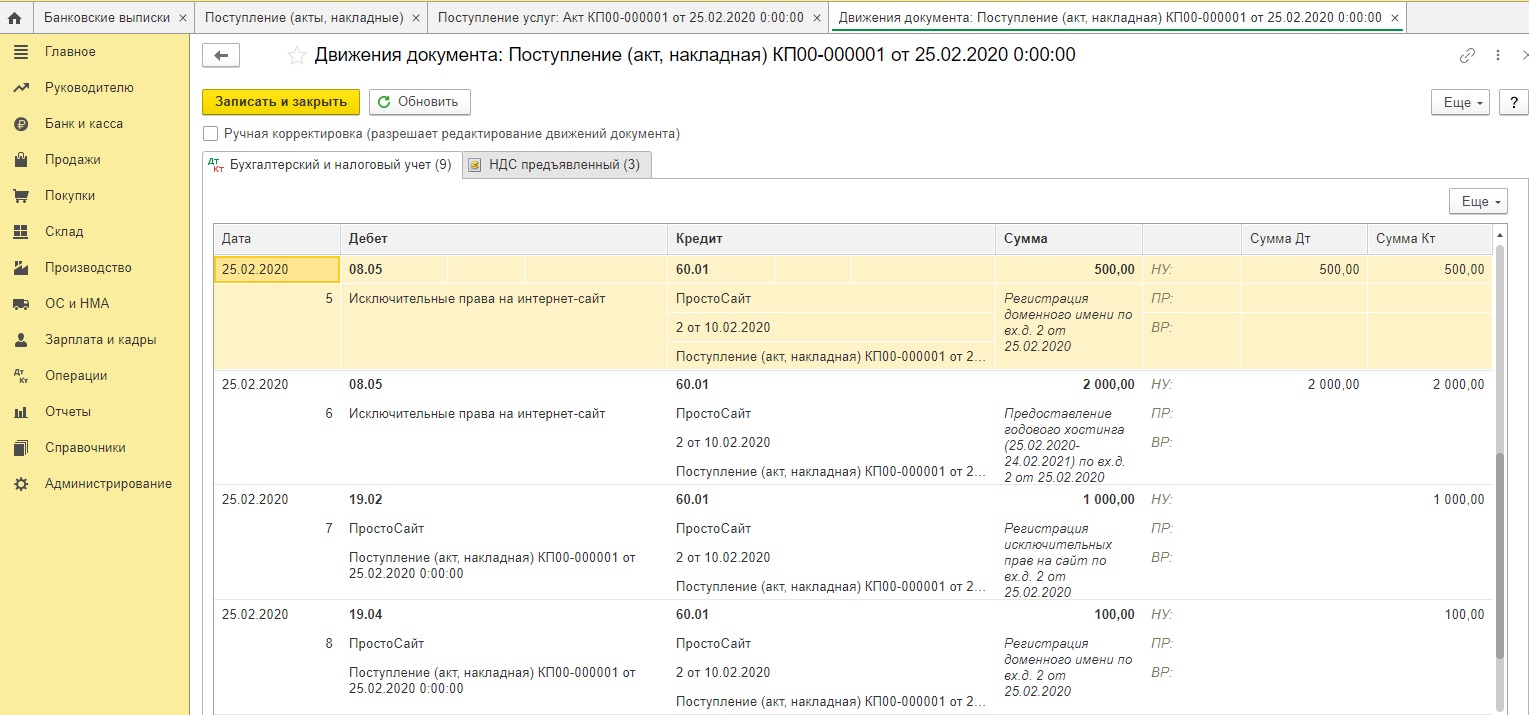Click the Сумма column header
The height and width of the screenshot is (715, 1529).
(1069, 239)
